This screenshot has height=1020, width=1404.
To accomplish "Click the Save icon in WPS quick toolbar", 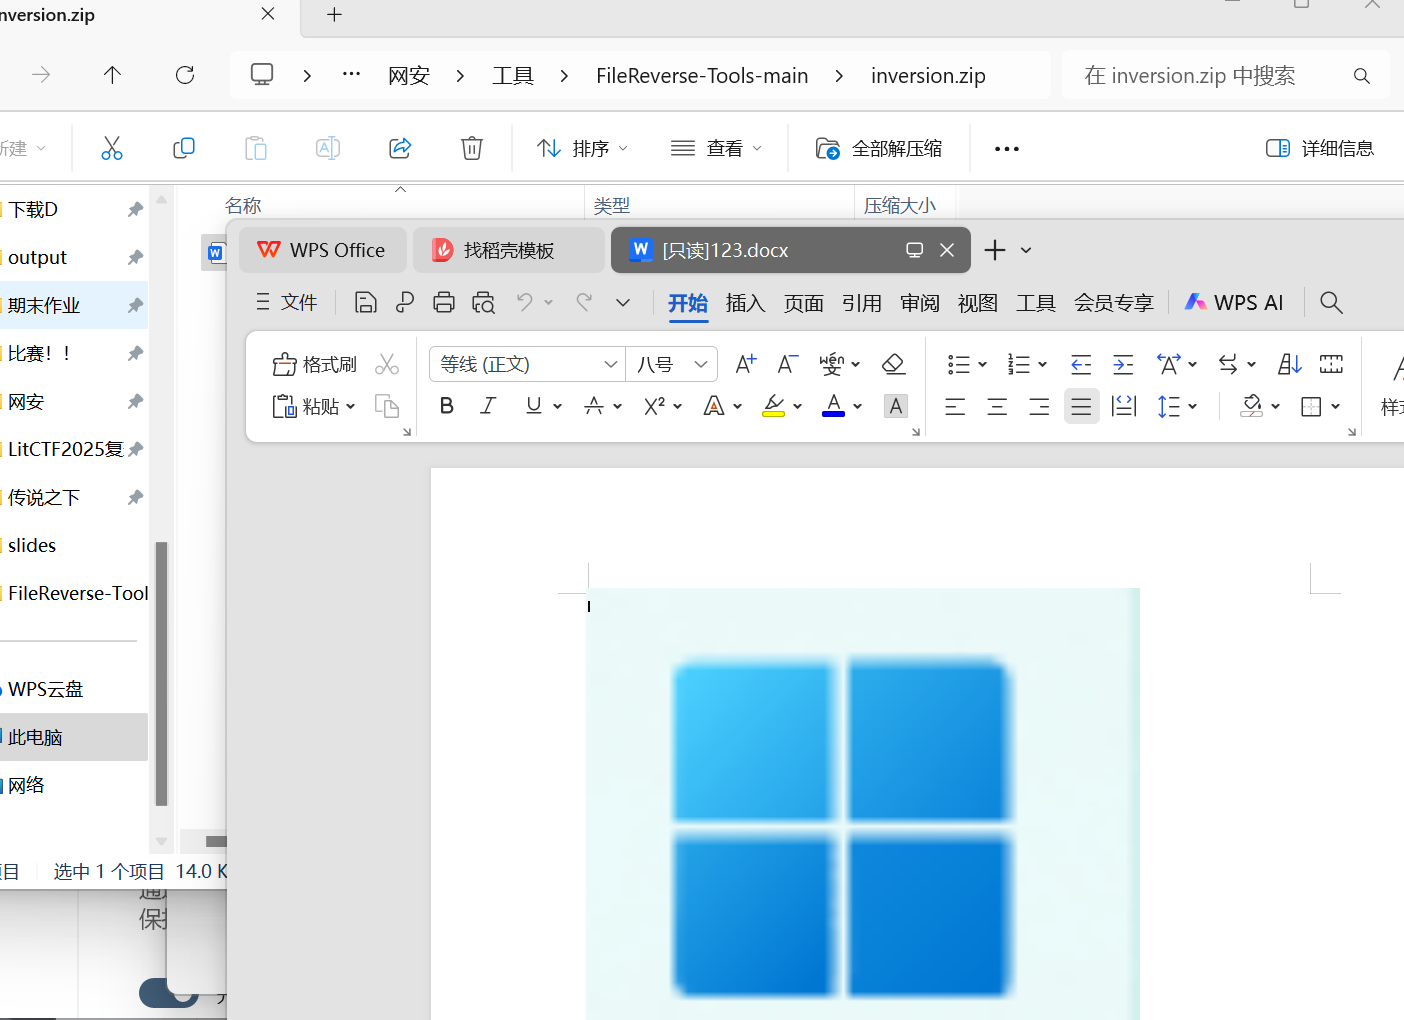I will 366,303.
